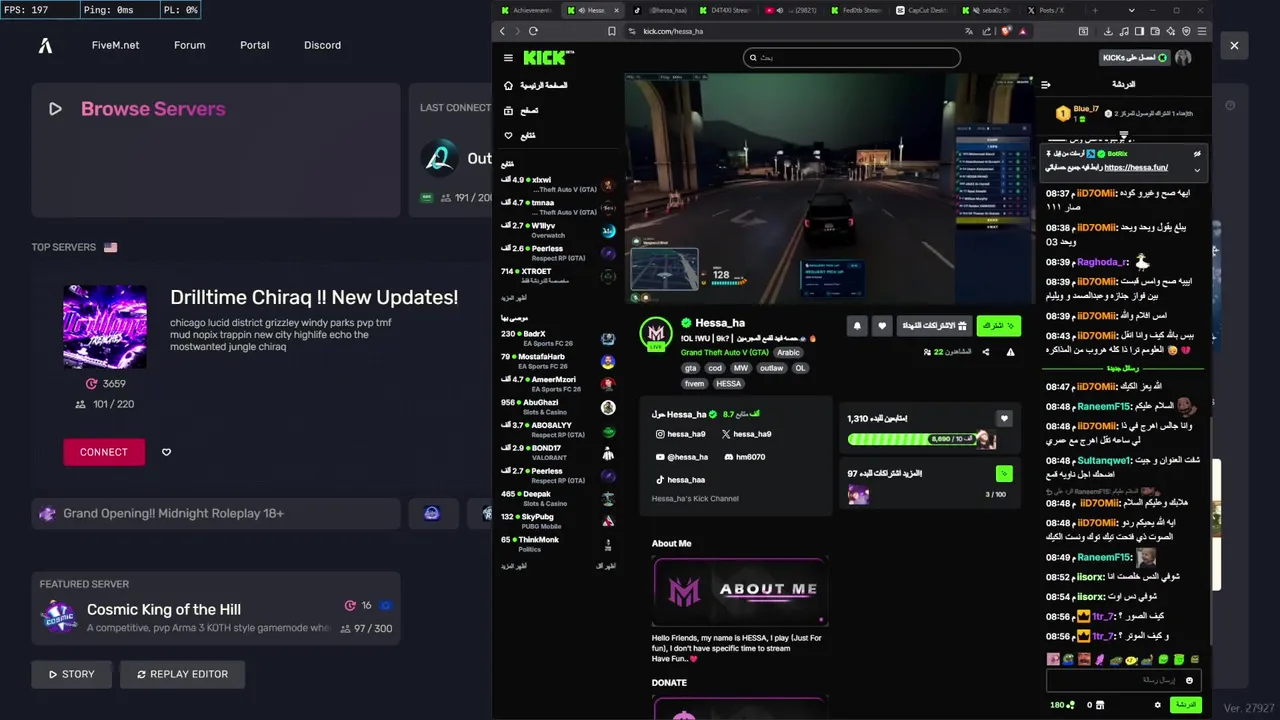
Task: Click the green send chat button
Action: [1186, 705]
